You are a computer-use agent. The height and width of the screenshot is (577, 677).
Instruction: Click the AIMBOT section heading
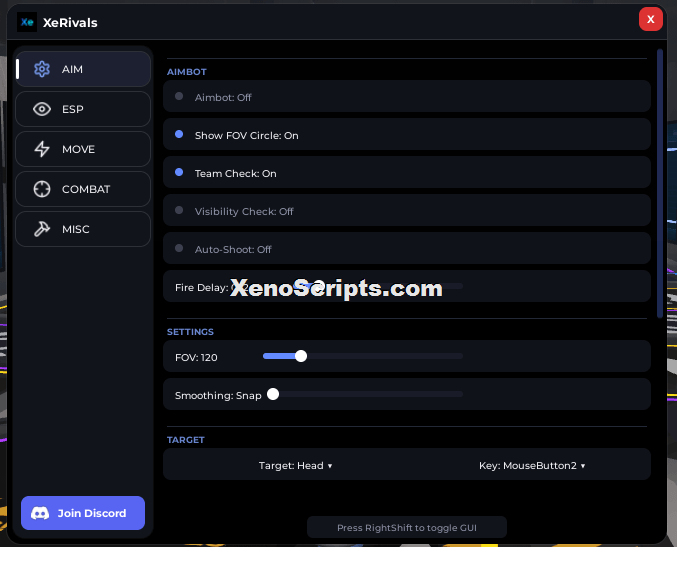[x=187, y=72]
